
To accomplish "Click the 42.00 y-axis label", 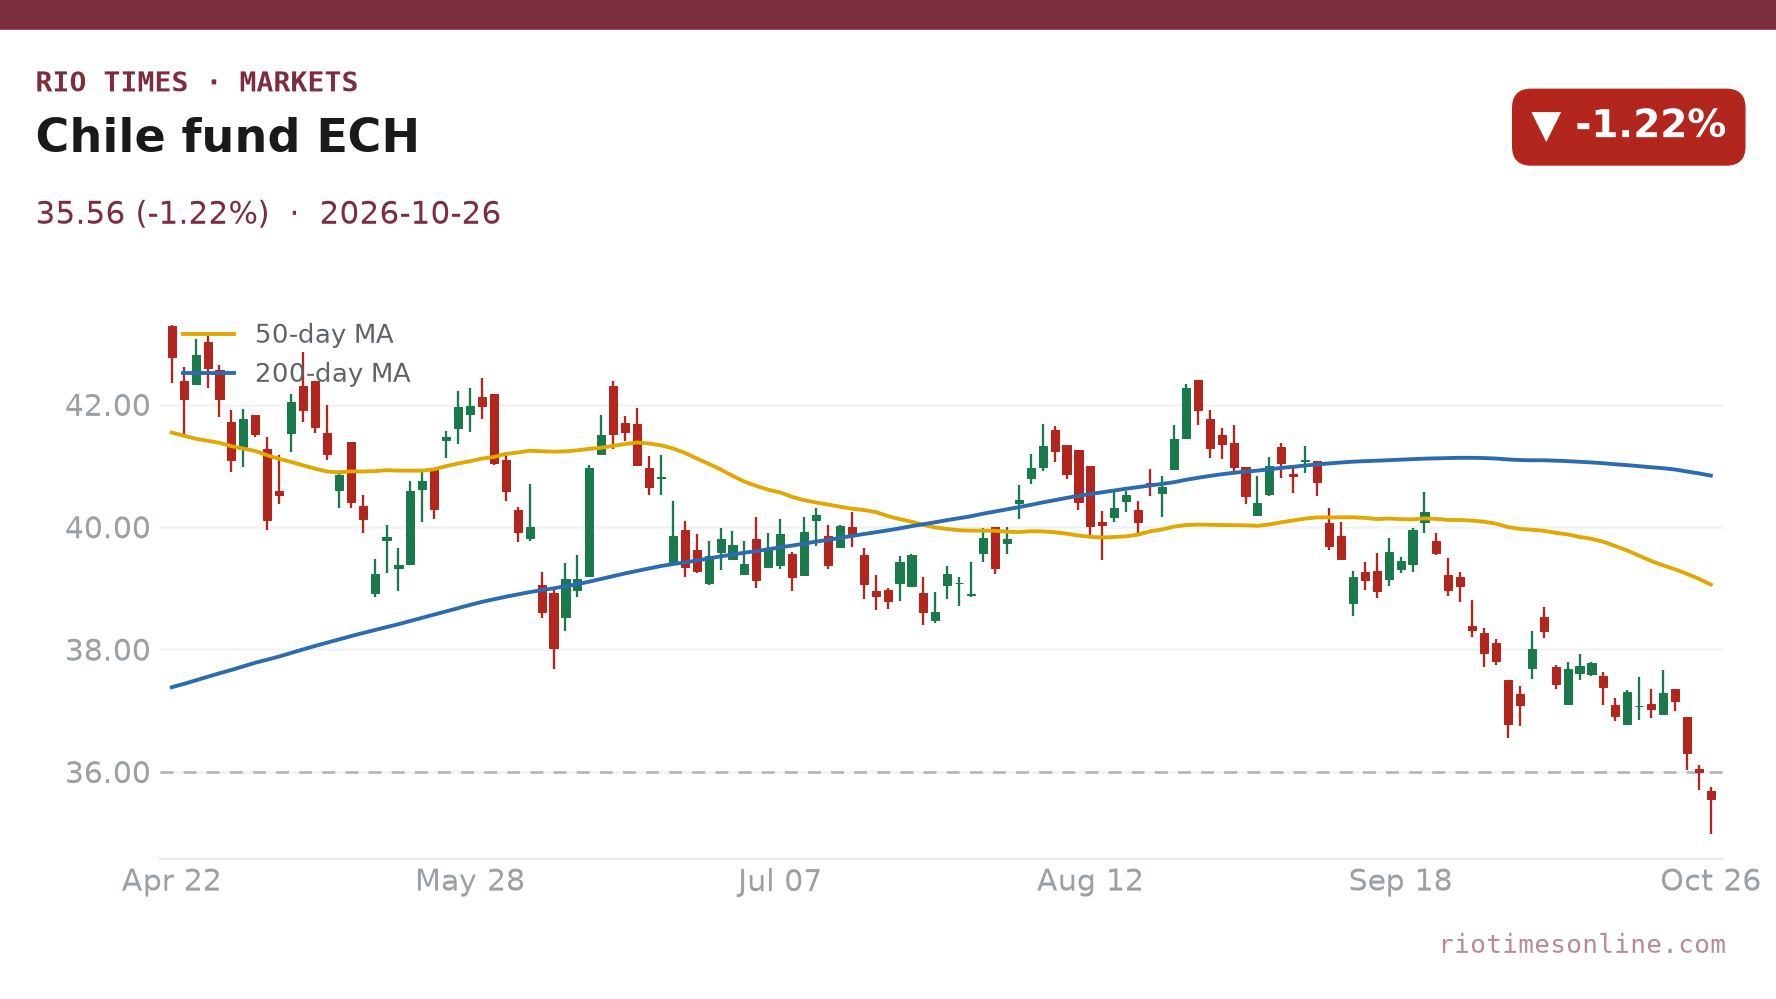I will pyautogui.click(x=107, y=406).
